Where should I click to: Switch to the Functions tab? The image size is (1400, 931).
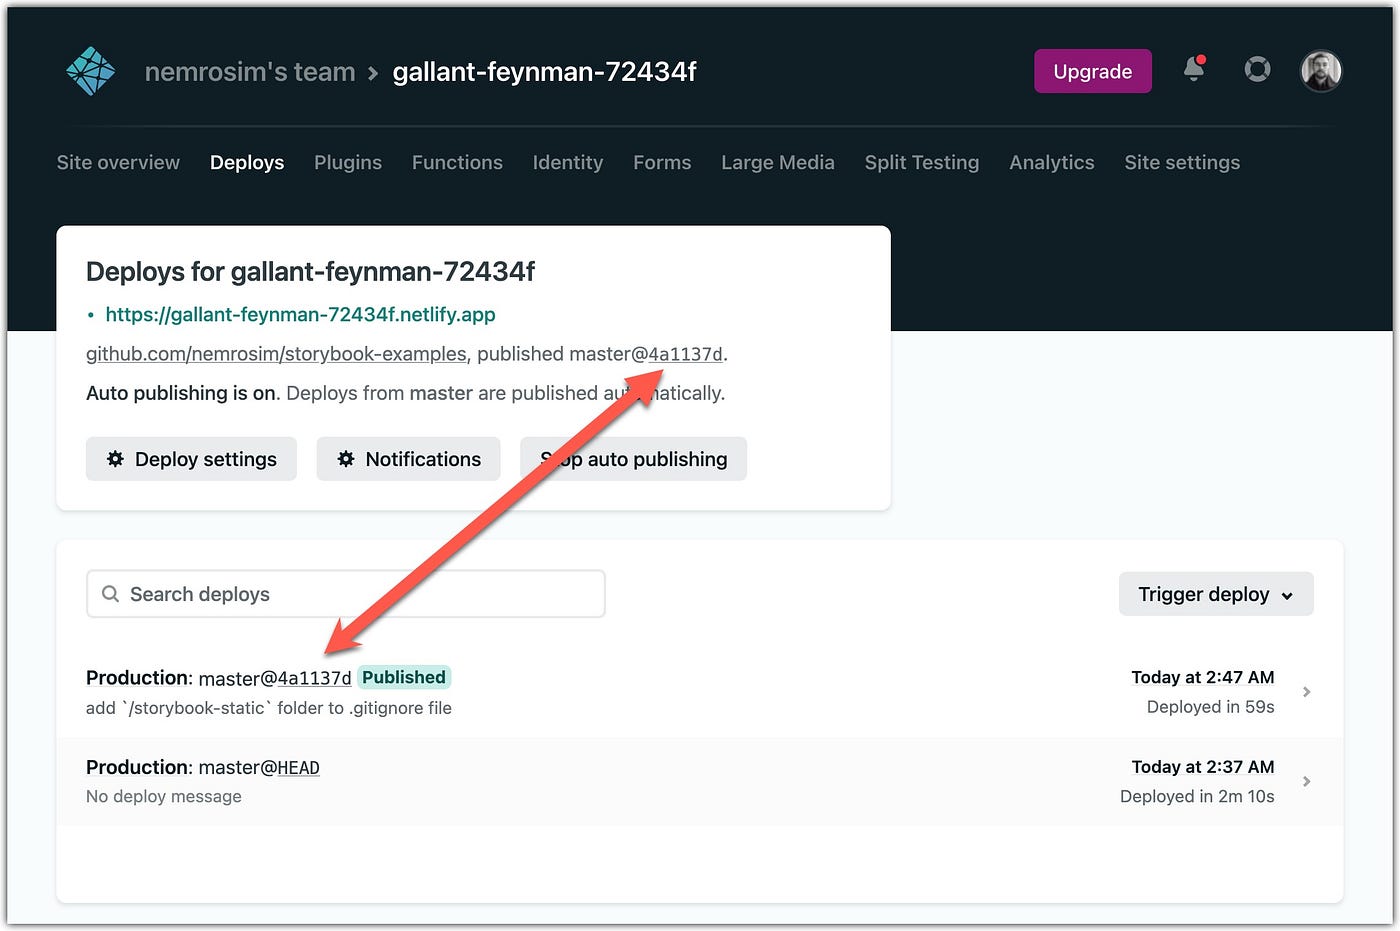457,162
